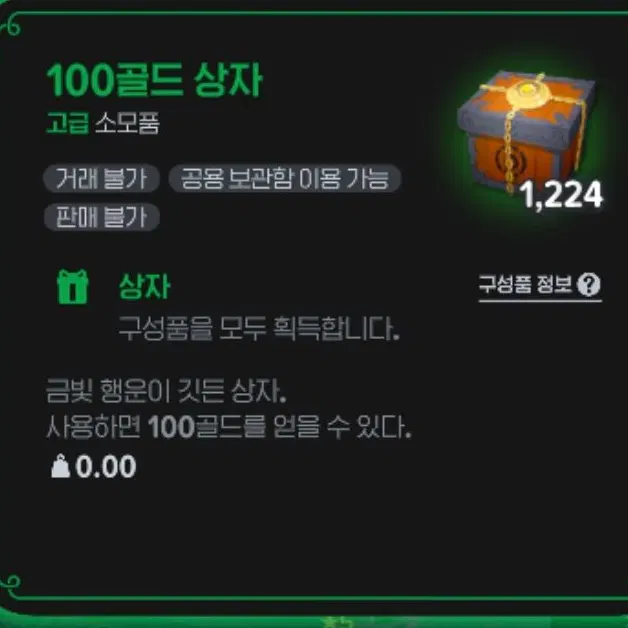
Task: Click the 고급 grade label
Action: pos(67,123)
